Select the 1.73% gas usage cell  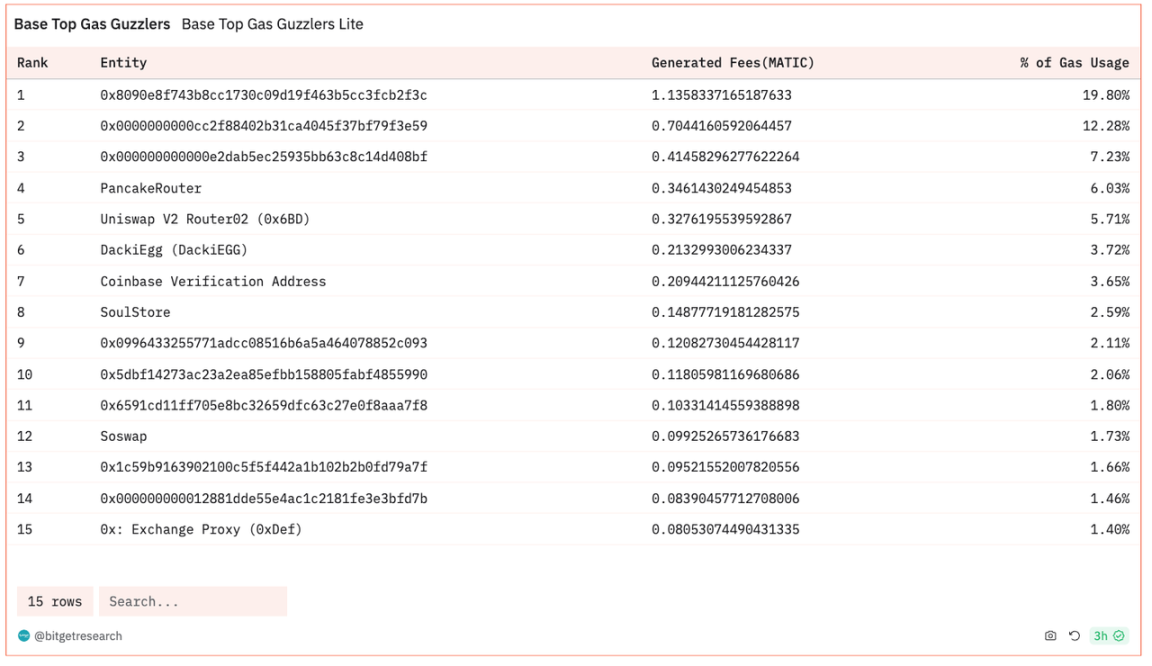[x=1109, y=437]
